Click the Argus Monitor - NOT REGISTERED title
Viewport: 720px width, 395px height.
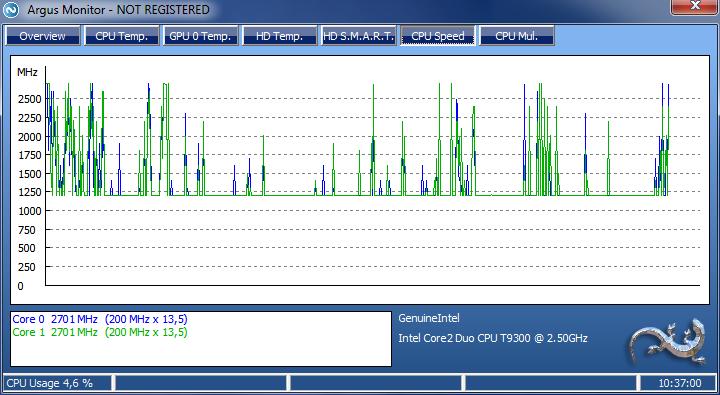click(118, 10)
